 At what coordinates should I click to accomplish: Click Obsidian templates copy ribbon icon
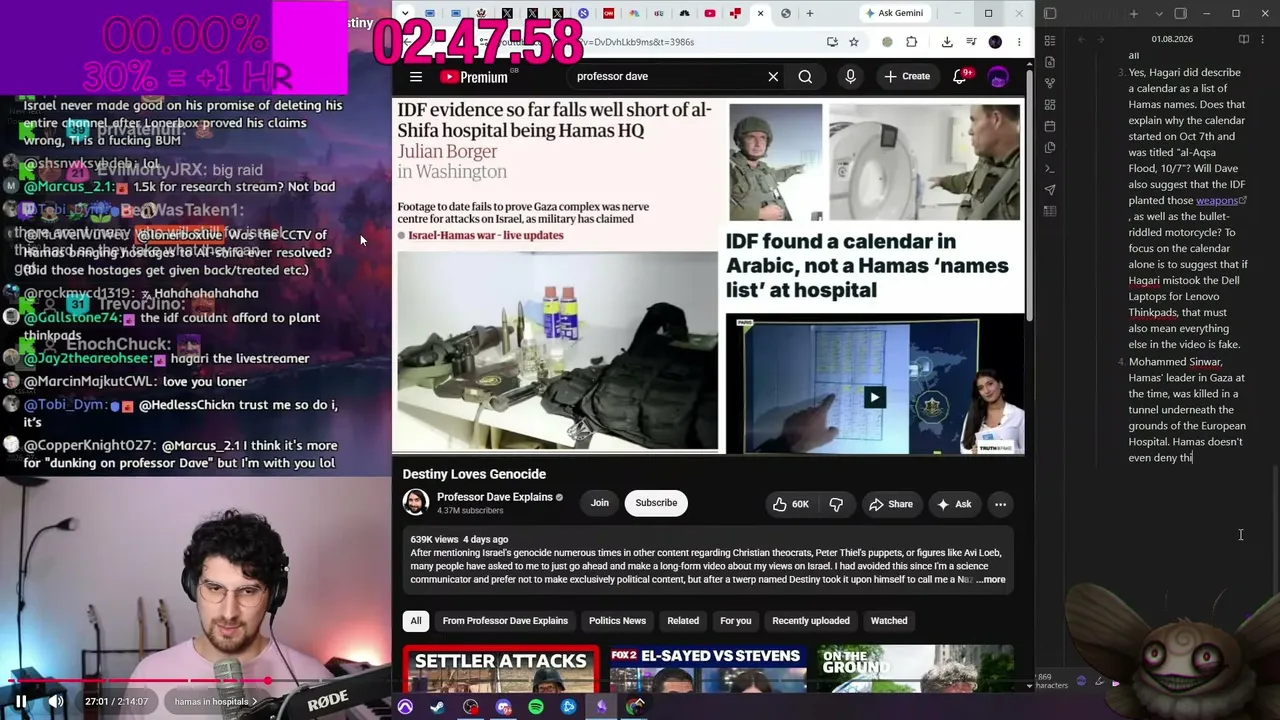click(x=1049, y=147)
